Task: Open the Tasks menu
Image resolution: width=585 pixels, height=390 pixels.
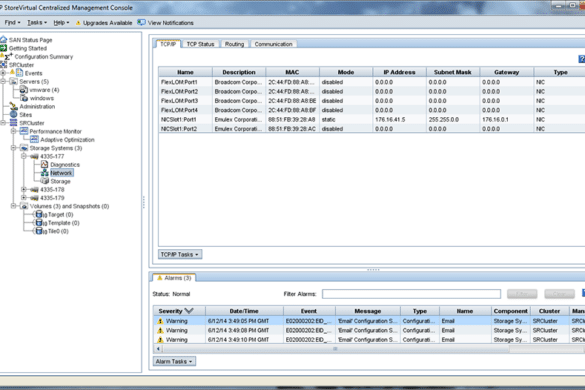Action: [37, 22]
